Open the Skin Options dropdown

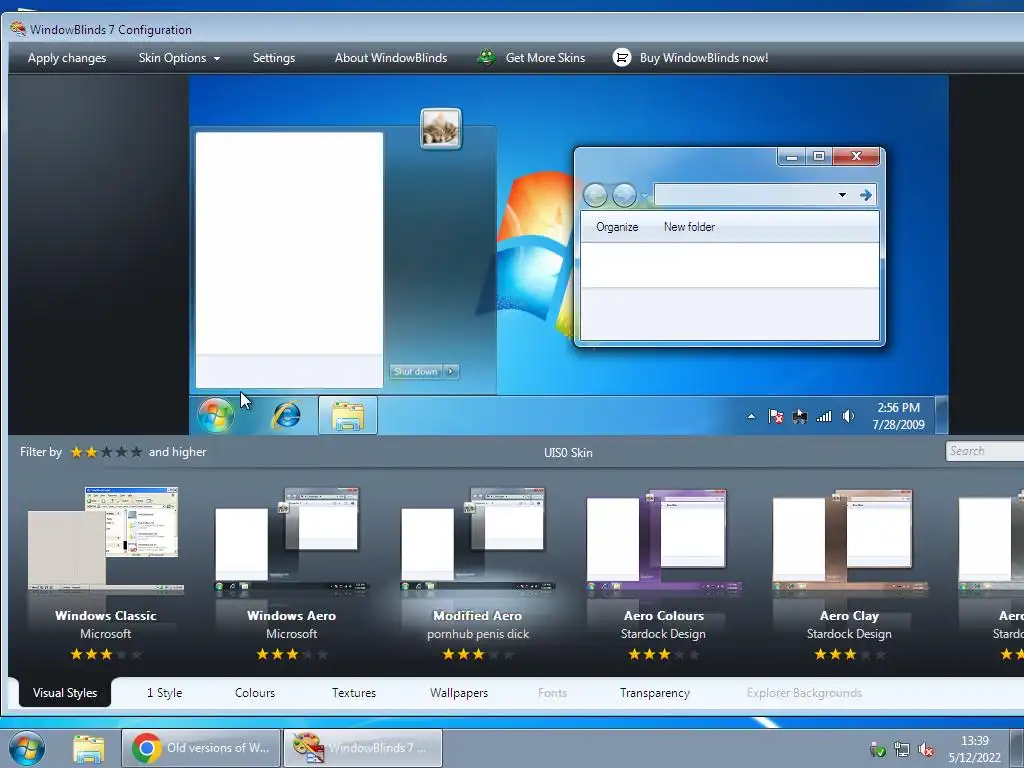179,58
